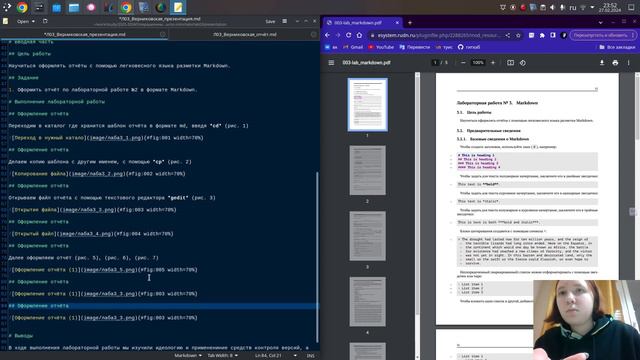Switch to the gedit taskbar icon

click(x=178, y=7)
